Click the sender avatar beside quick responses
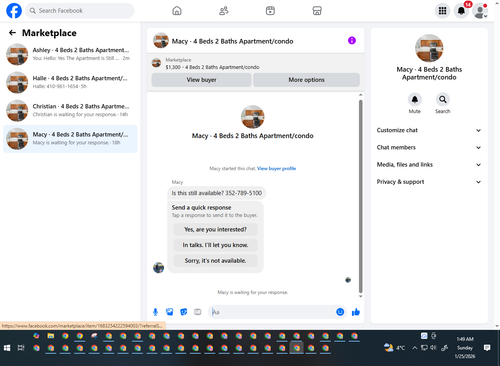The image size is (500, 366). pos(158,267)
